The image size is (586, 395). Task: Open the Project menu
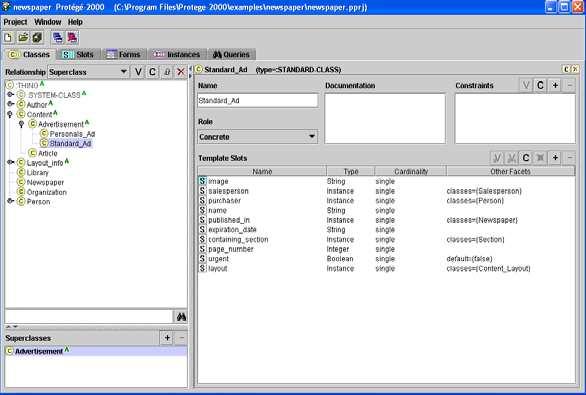click(x=15, y=22)
